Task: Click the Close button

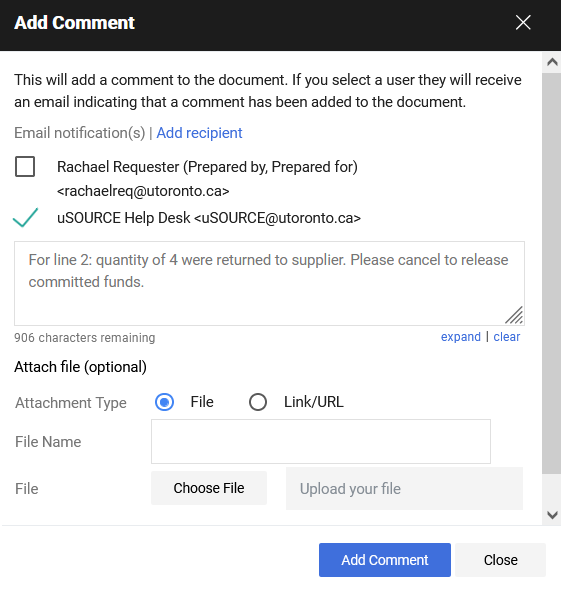Action: [500, 560]
